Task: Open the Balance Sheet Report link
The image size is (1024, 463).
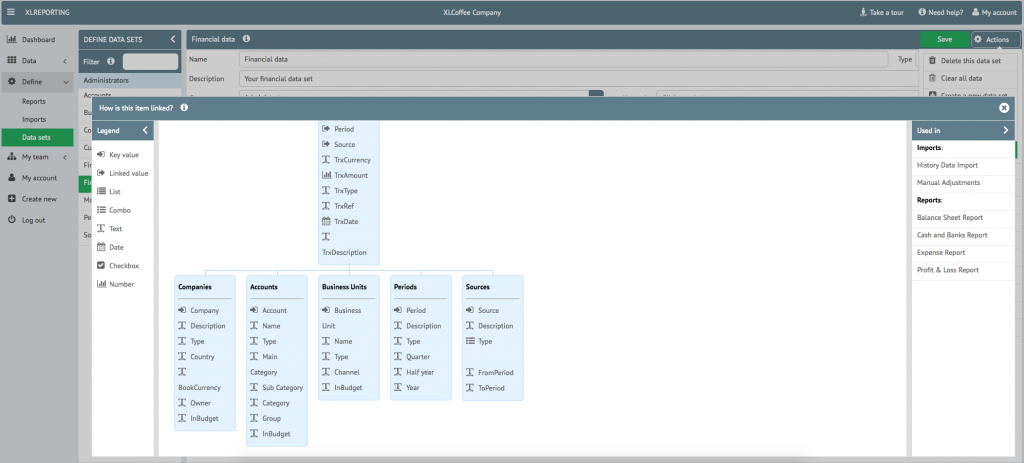Action: point(949,217)
